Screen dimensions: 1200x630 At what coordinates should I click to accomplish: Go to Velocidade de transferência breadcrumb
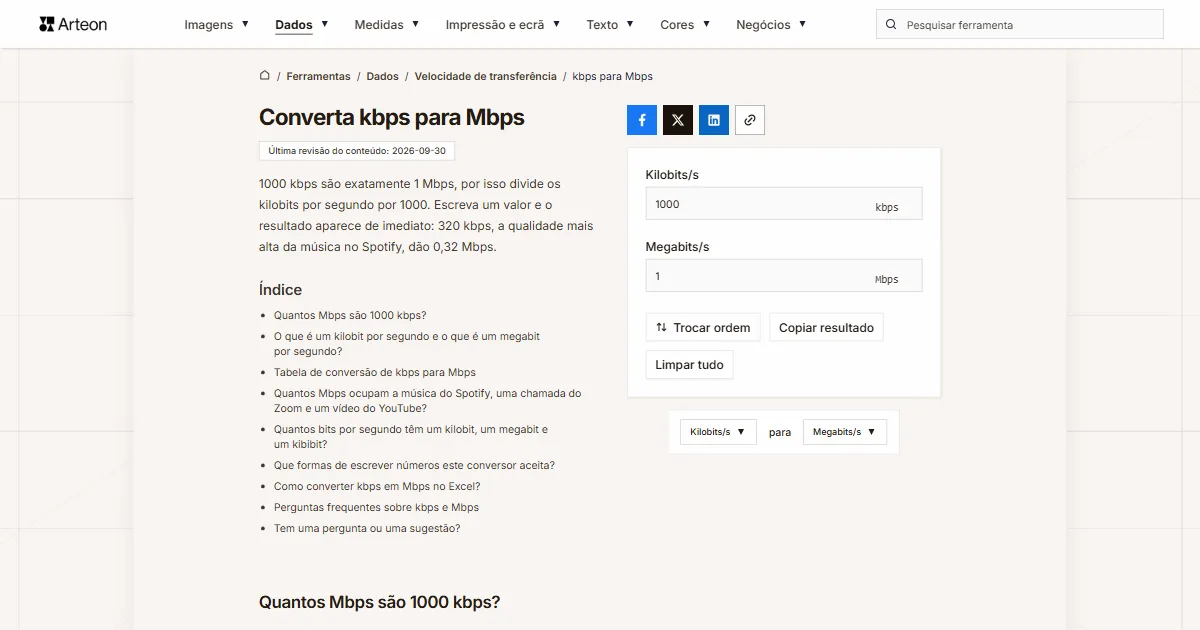point(485,76)
